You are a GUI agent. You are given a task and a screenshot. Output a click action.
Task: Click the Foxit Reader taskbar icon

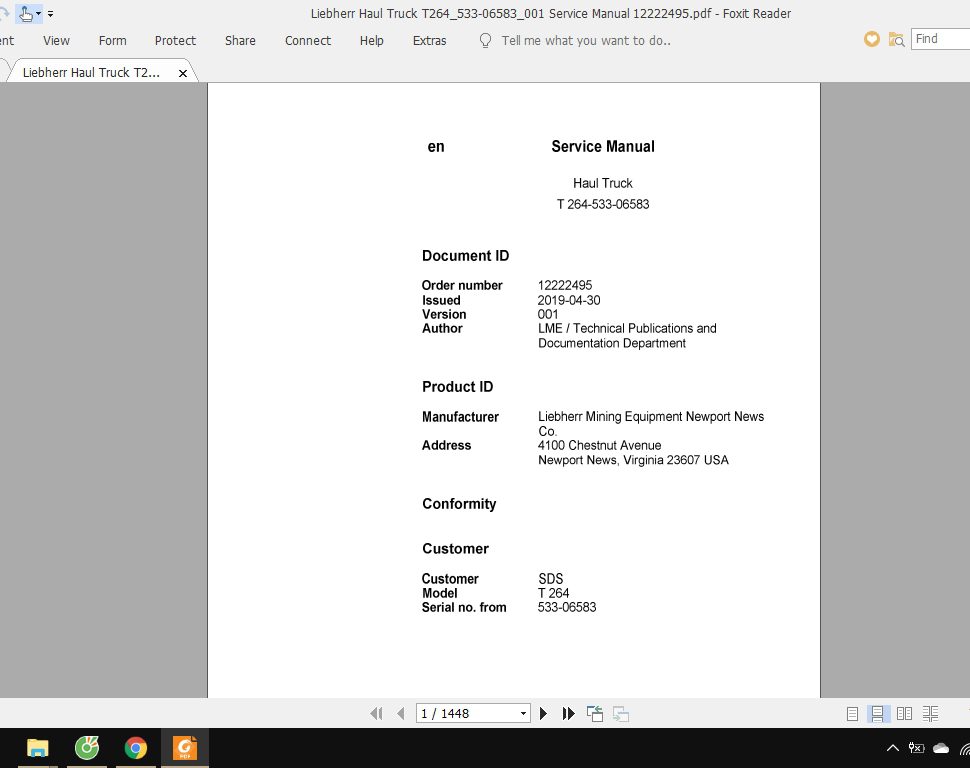click(x=185, y=748)
